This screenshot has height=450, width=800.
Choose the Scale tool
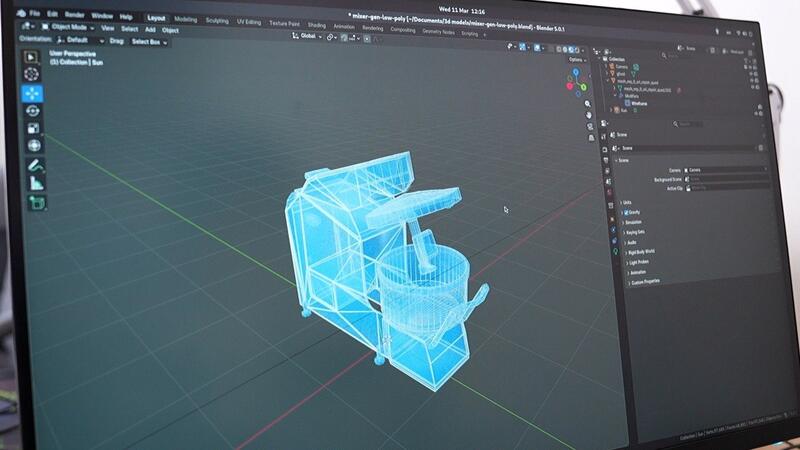(x=34, y=128)
